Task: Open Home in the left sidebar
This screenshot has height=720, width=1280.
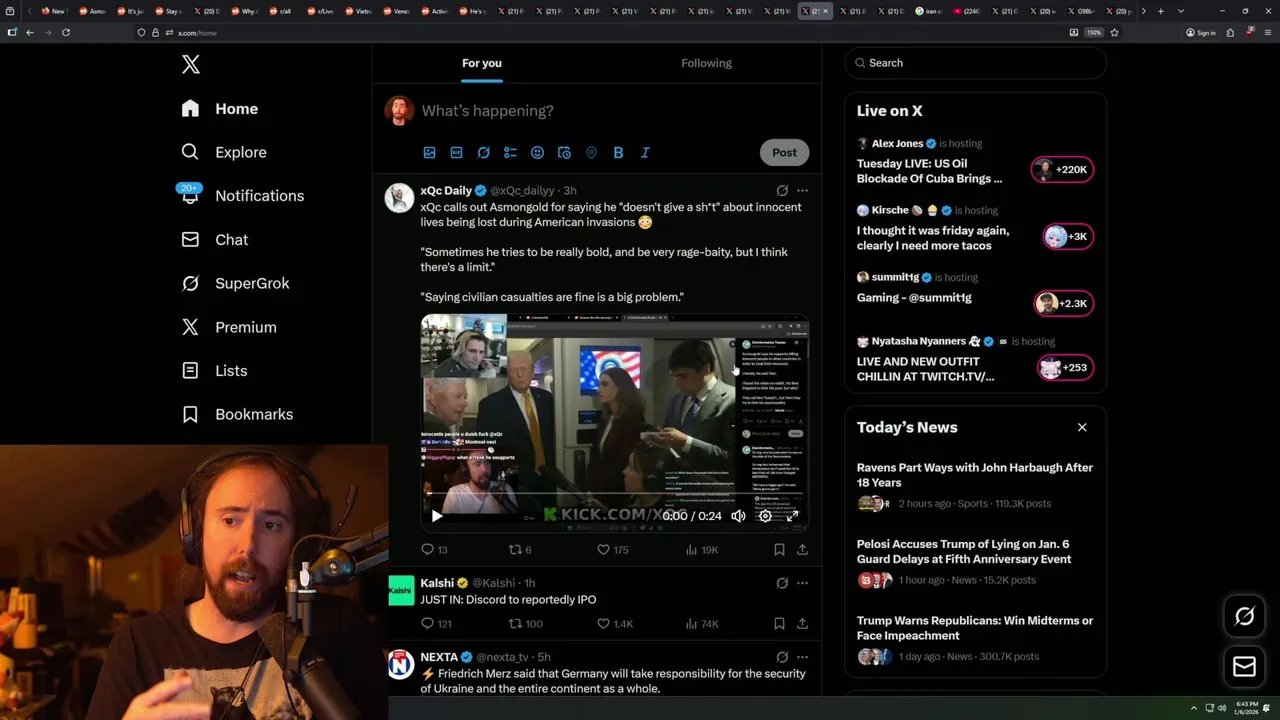Action: point(220,109)
